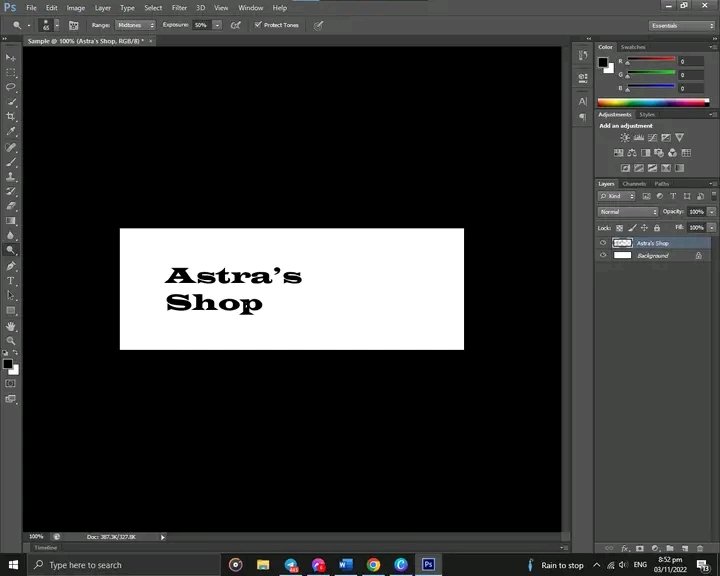
Task: Create a new layer from Layers panel
Action: [x=685, y=548]
